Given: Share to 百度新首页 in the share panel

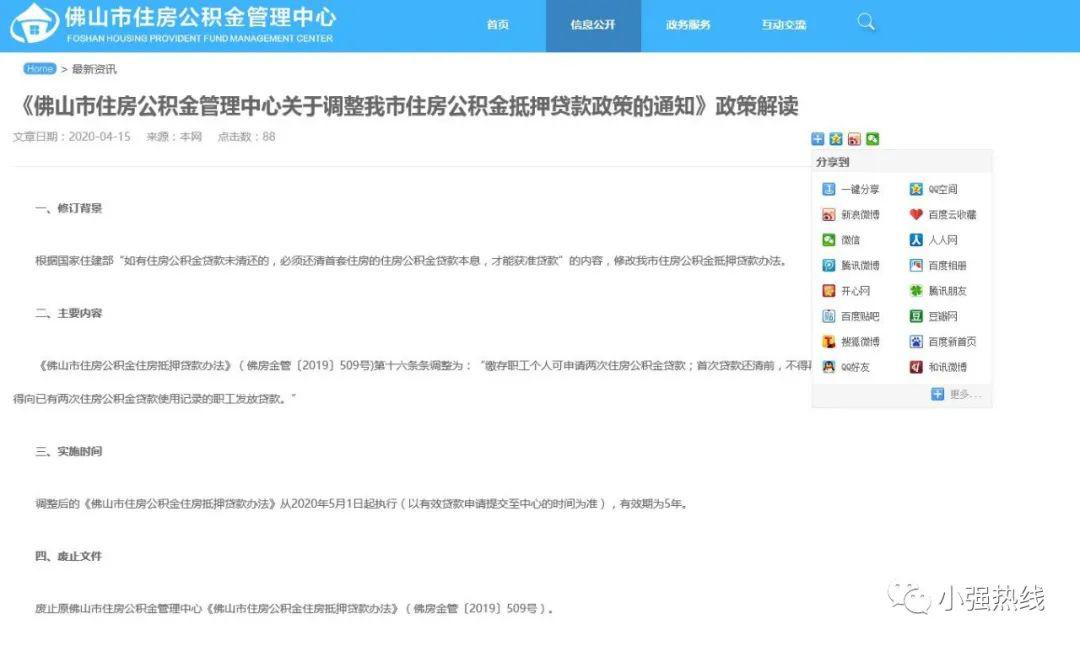Looking at the screenshot, I should 943,342.
